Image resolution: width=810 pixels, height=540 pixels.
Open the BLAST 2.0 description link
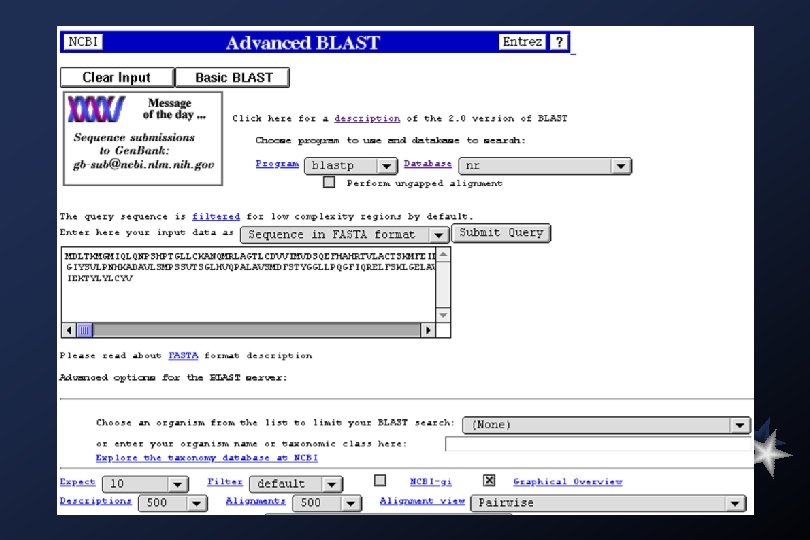tap(367, 118)
